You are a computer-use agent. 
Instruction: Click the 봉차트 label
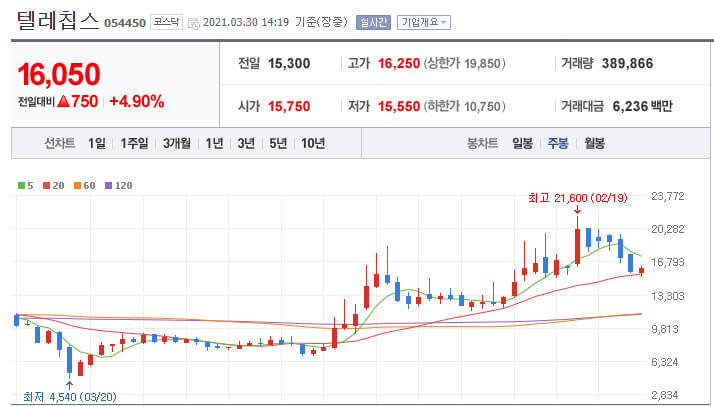pyautogui.click(x=482, y=144)
